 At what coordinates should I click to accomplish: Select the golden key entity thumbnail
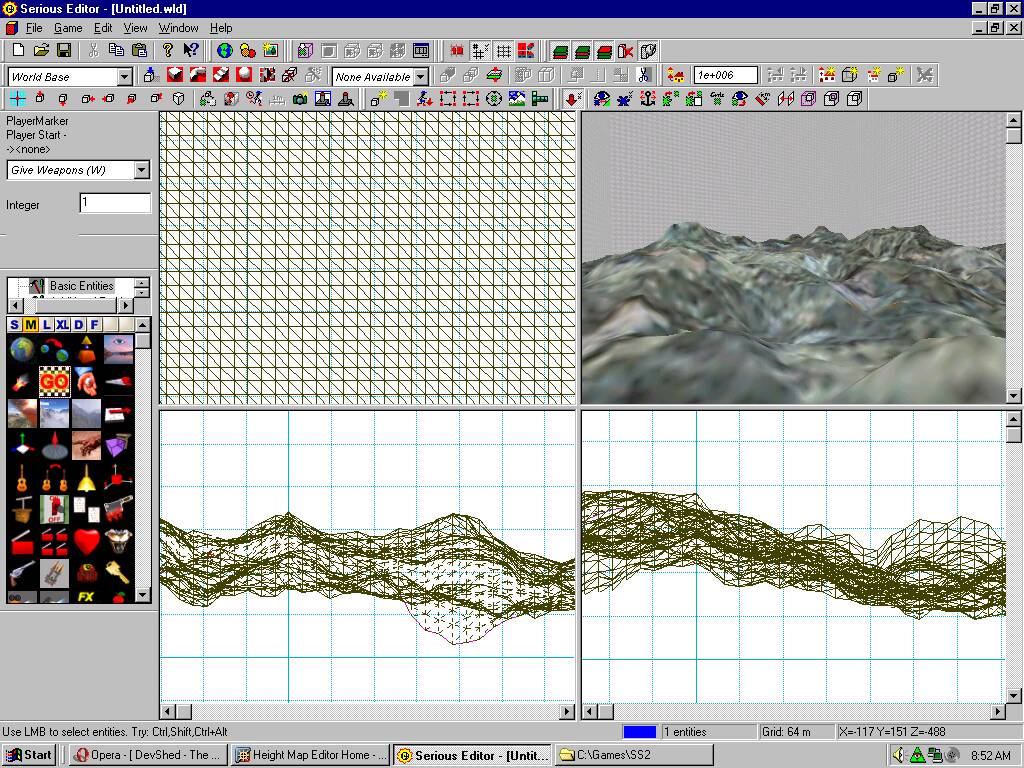[118, 573]
